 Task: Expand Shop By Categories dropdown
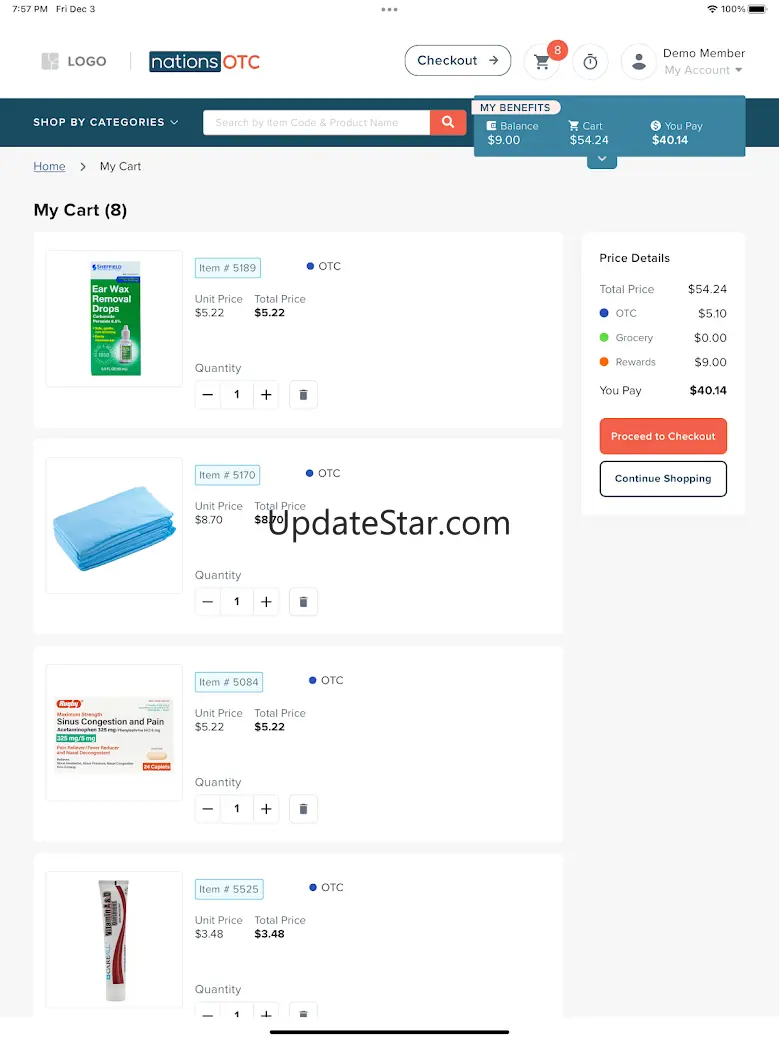pos(106,122)
